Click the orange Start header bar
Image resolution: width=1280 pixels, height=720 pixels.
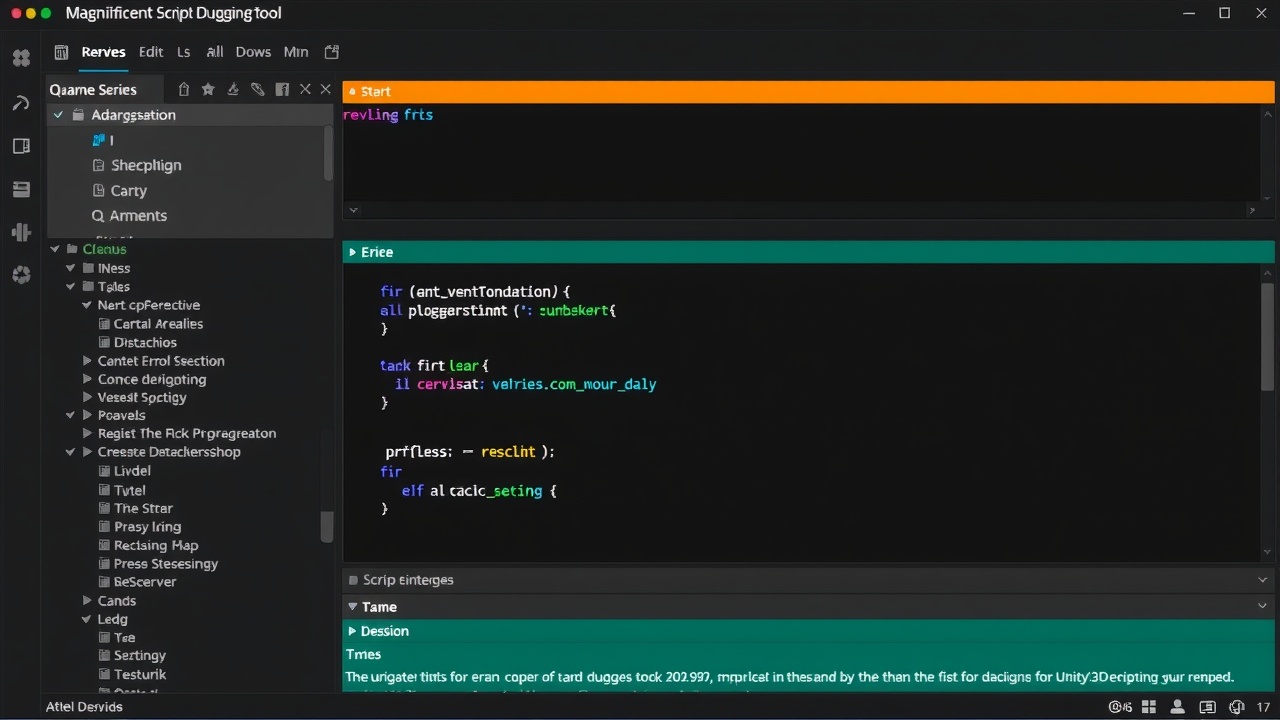[809, 91]
